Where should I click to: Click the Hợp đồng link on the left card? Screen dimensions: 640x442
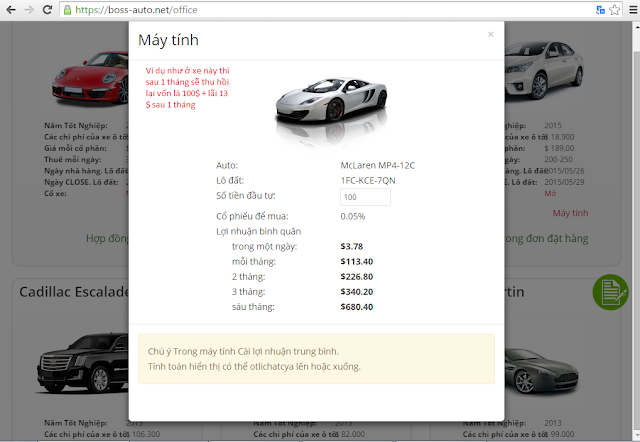(107, 238)
